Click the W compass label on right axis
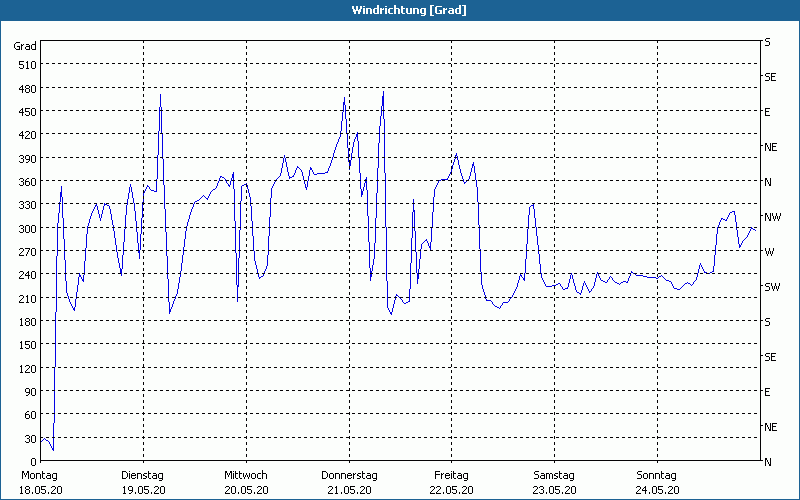800x500 pixels. (x=768, y=252)
